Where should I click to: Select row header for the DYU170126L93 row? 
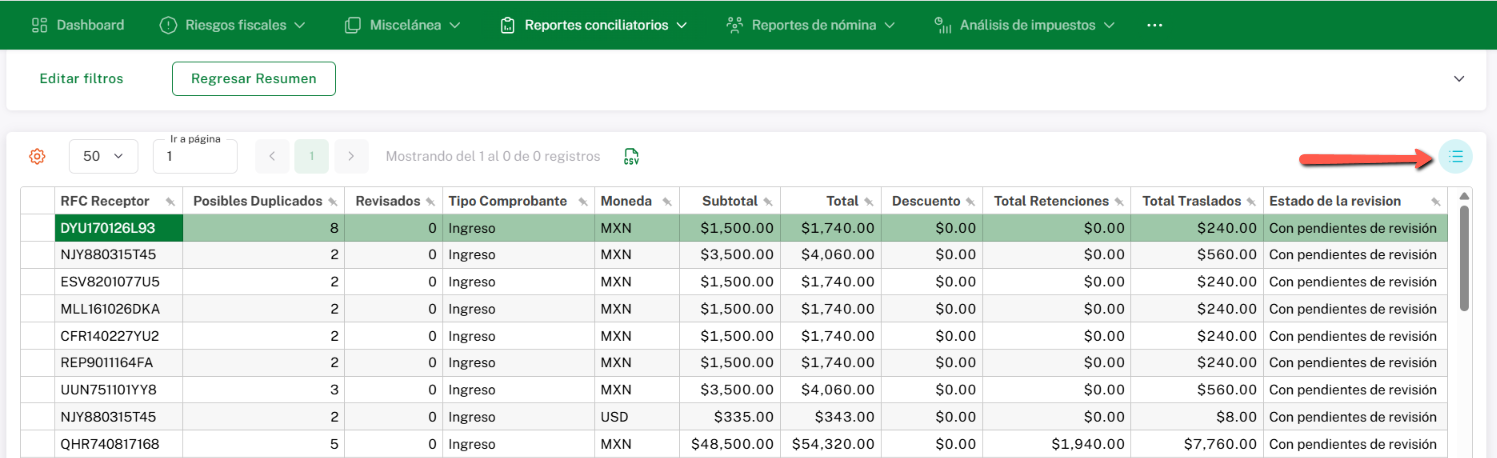pyautogui.click(x=38, y=228)
